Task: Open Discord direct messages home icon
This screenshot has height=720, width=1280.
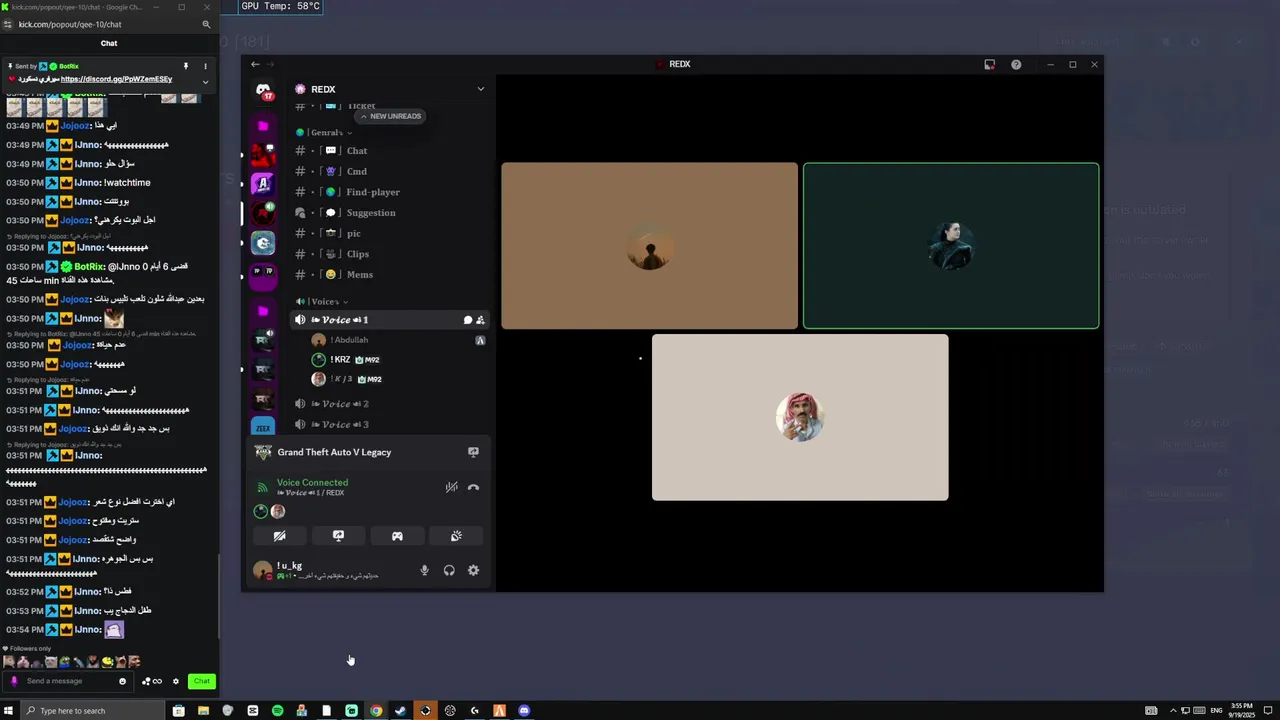Action: click(263, 90)
